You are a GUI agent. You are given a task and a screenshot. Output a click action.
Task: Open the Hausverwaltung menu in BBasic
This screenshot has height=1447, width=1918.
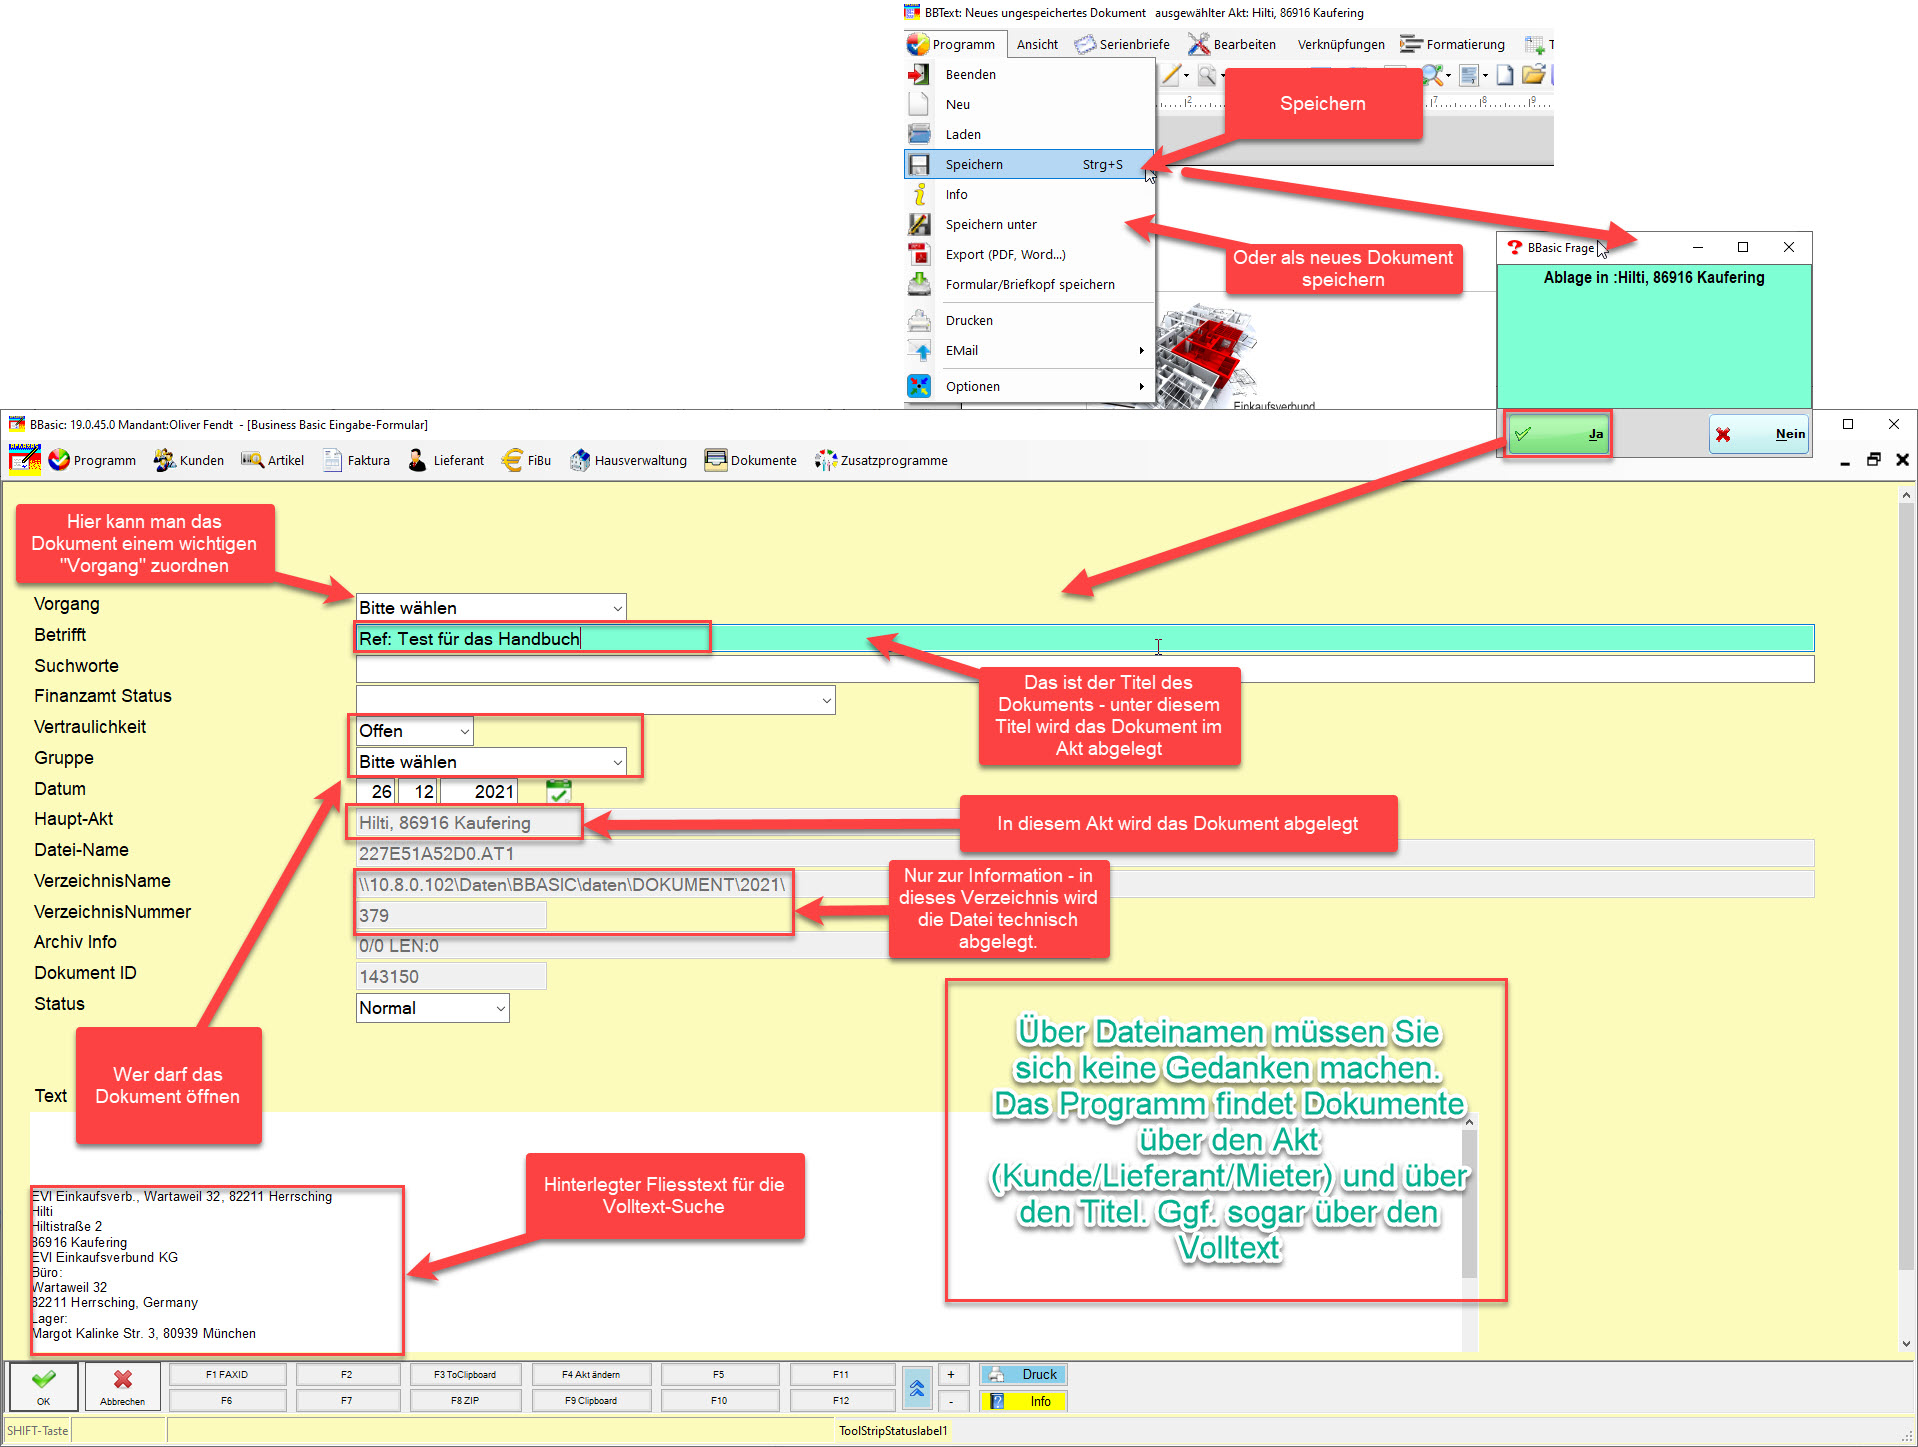pyautogui.click(x=629, y=460)
